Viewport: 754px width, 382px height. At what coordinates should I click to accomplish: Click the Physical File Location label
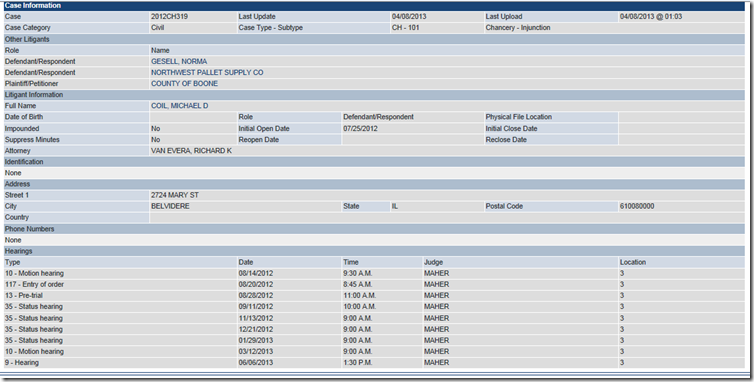519,117
